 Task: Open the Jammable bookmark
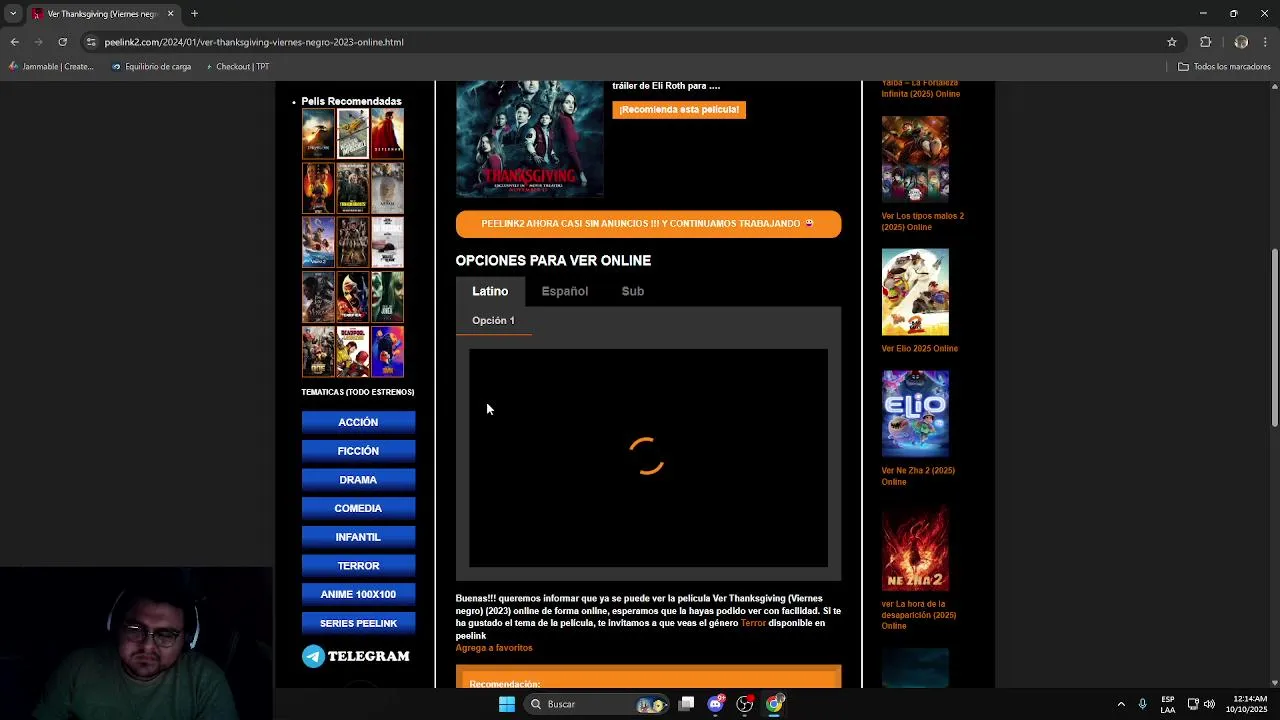[x=51, y=67]
